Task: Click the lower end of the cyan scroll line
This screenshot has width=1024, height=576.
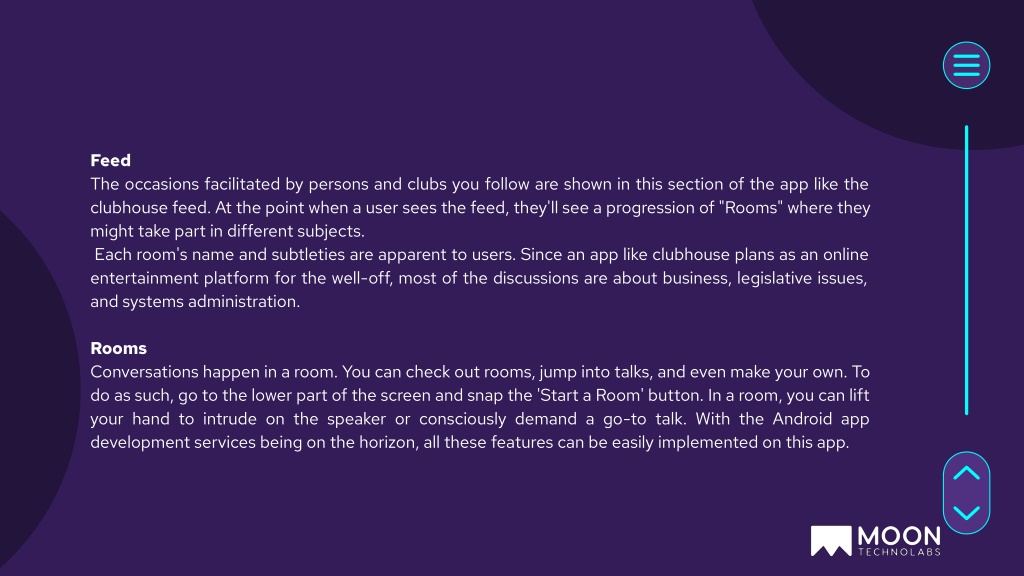Action: tap(966, 411)
